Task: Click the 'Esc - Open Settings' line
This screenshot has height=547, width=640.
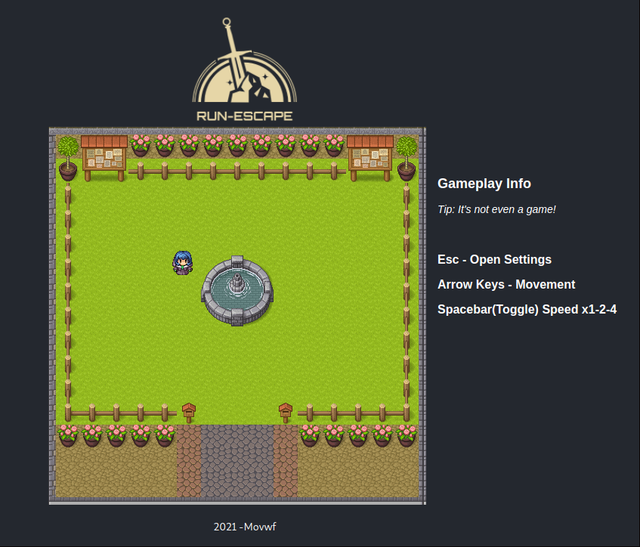Action: tap(494, 260)
